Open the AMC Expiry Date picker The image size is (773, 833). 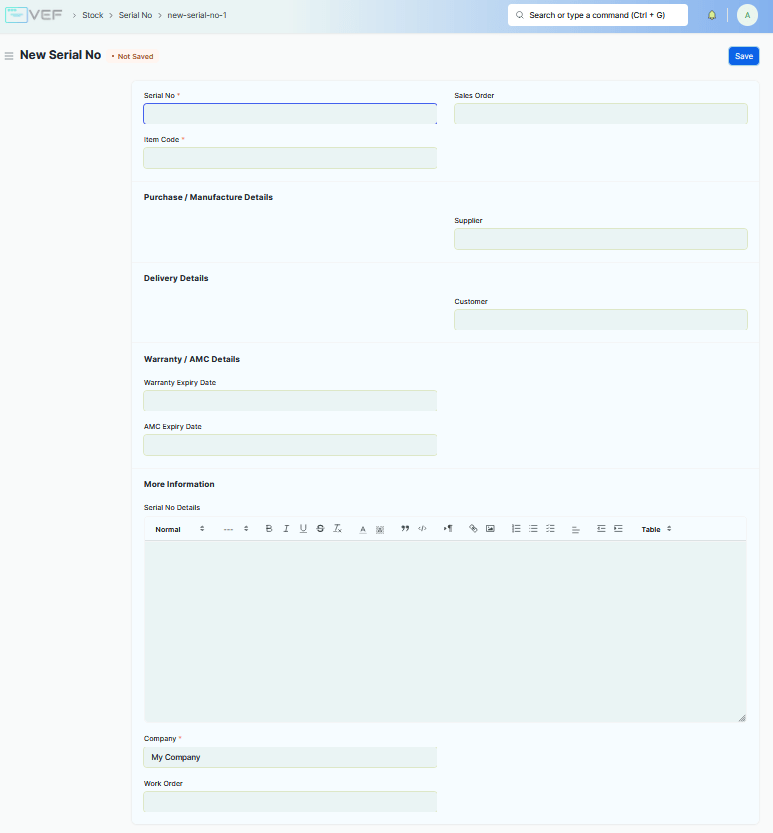coord(290,445)
